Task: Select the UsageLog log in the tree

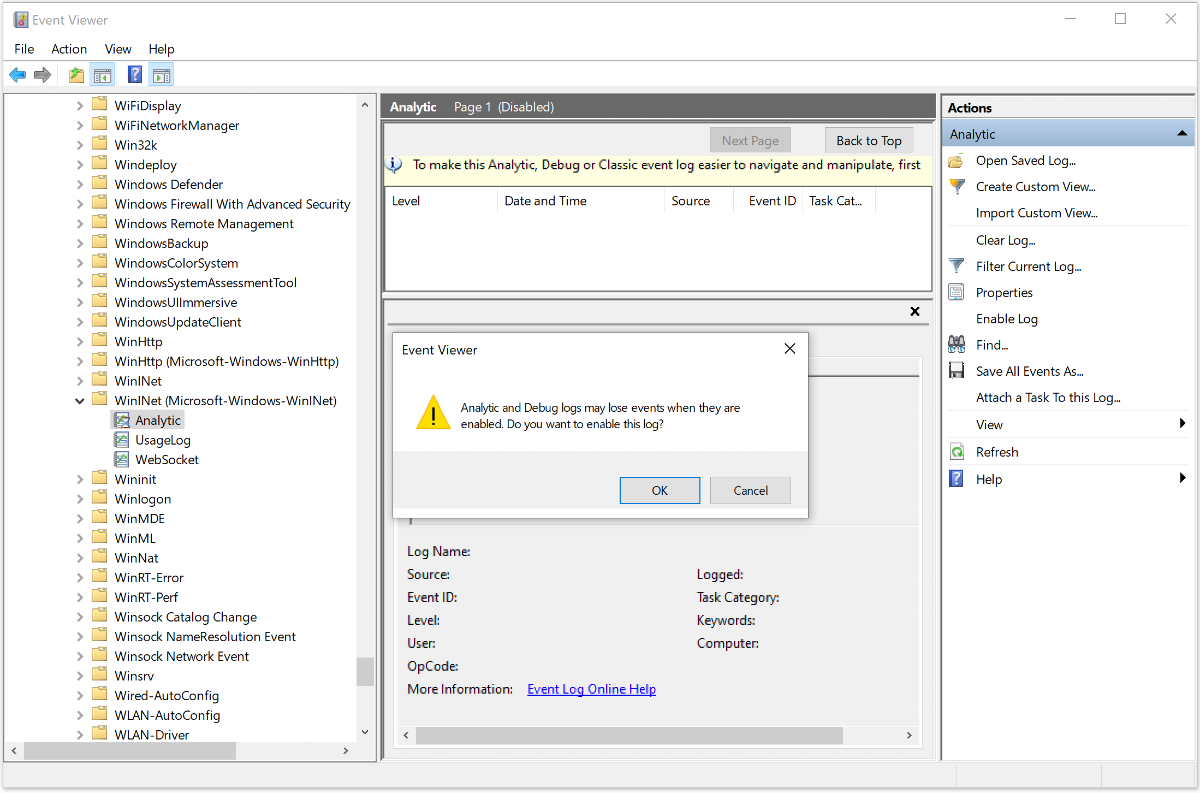Action: coord(163,440)
